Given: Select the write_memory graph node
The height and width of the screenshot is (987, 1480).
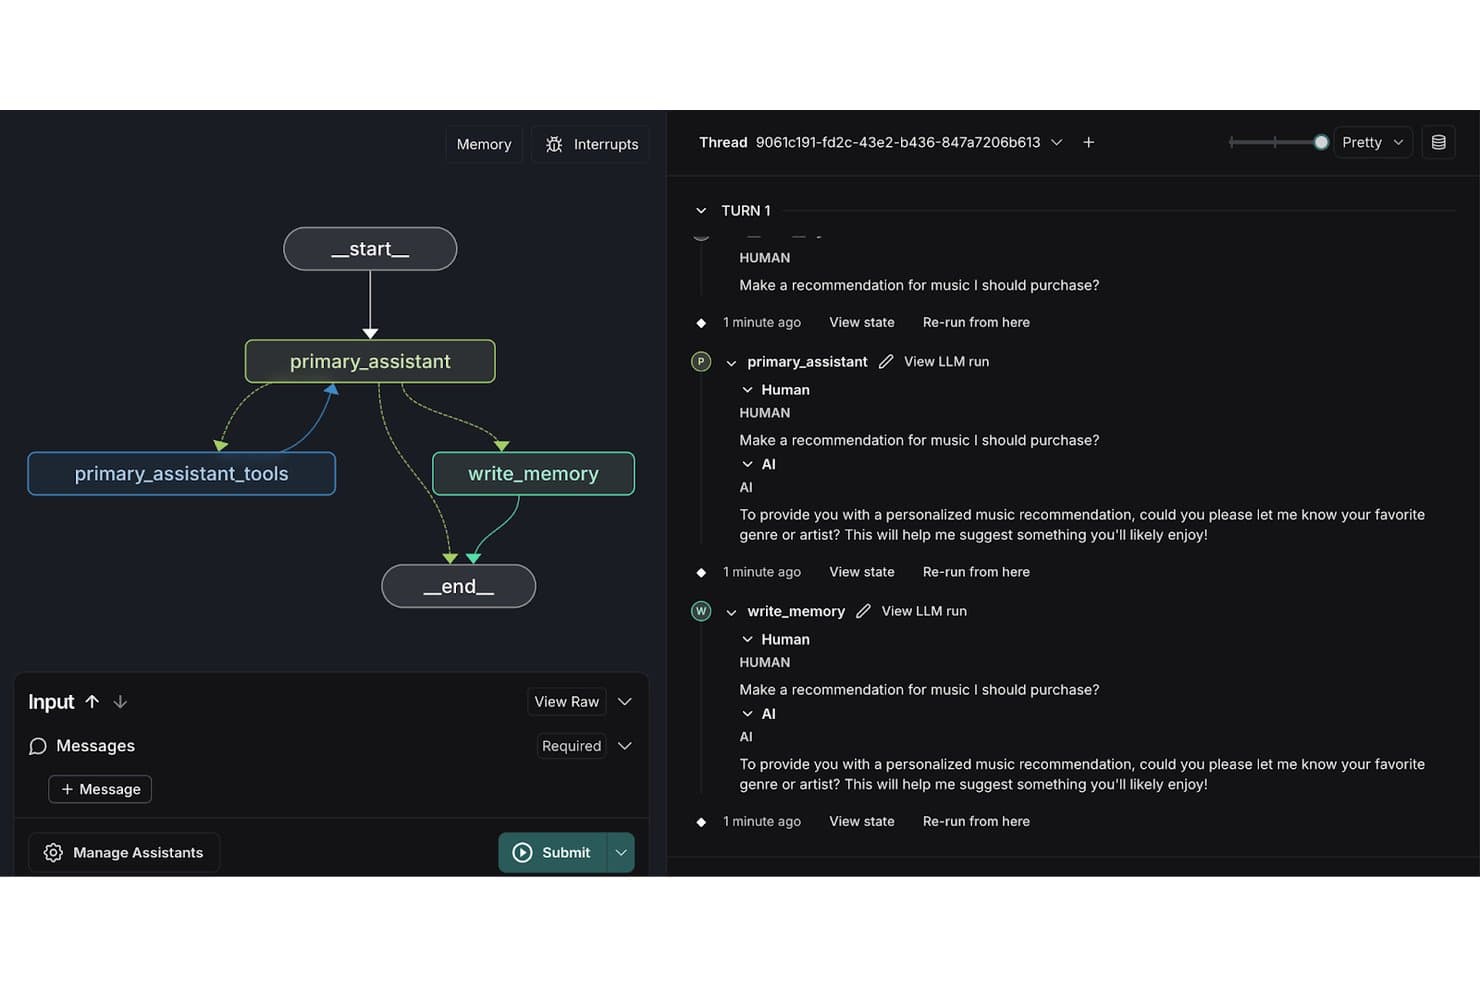Looking at the screenshot, I should 533,474.
